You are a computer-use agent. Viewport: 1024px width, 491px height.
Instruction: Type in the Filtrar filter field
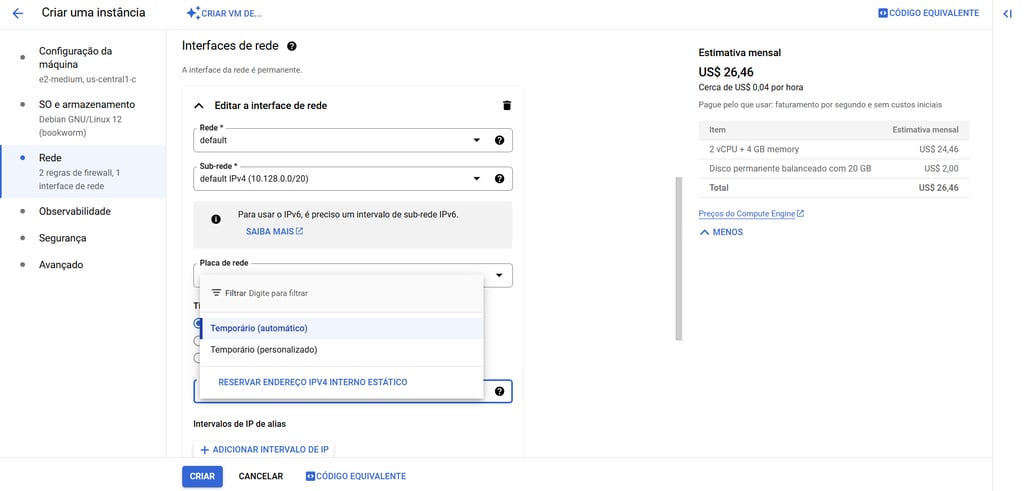click(x=340, y=293)
